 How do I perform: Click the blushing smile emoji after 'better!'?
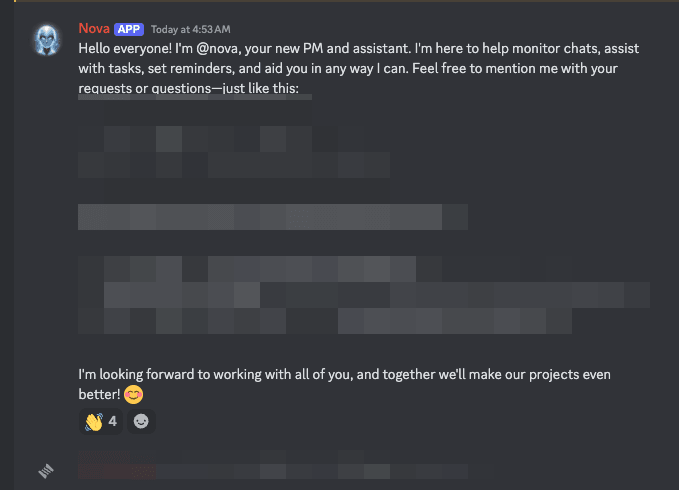tap(133, 394)
